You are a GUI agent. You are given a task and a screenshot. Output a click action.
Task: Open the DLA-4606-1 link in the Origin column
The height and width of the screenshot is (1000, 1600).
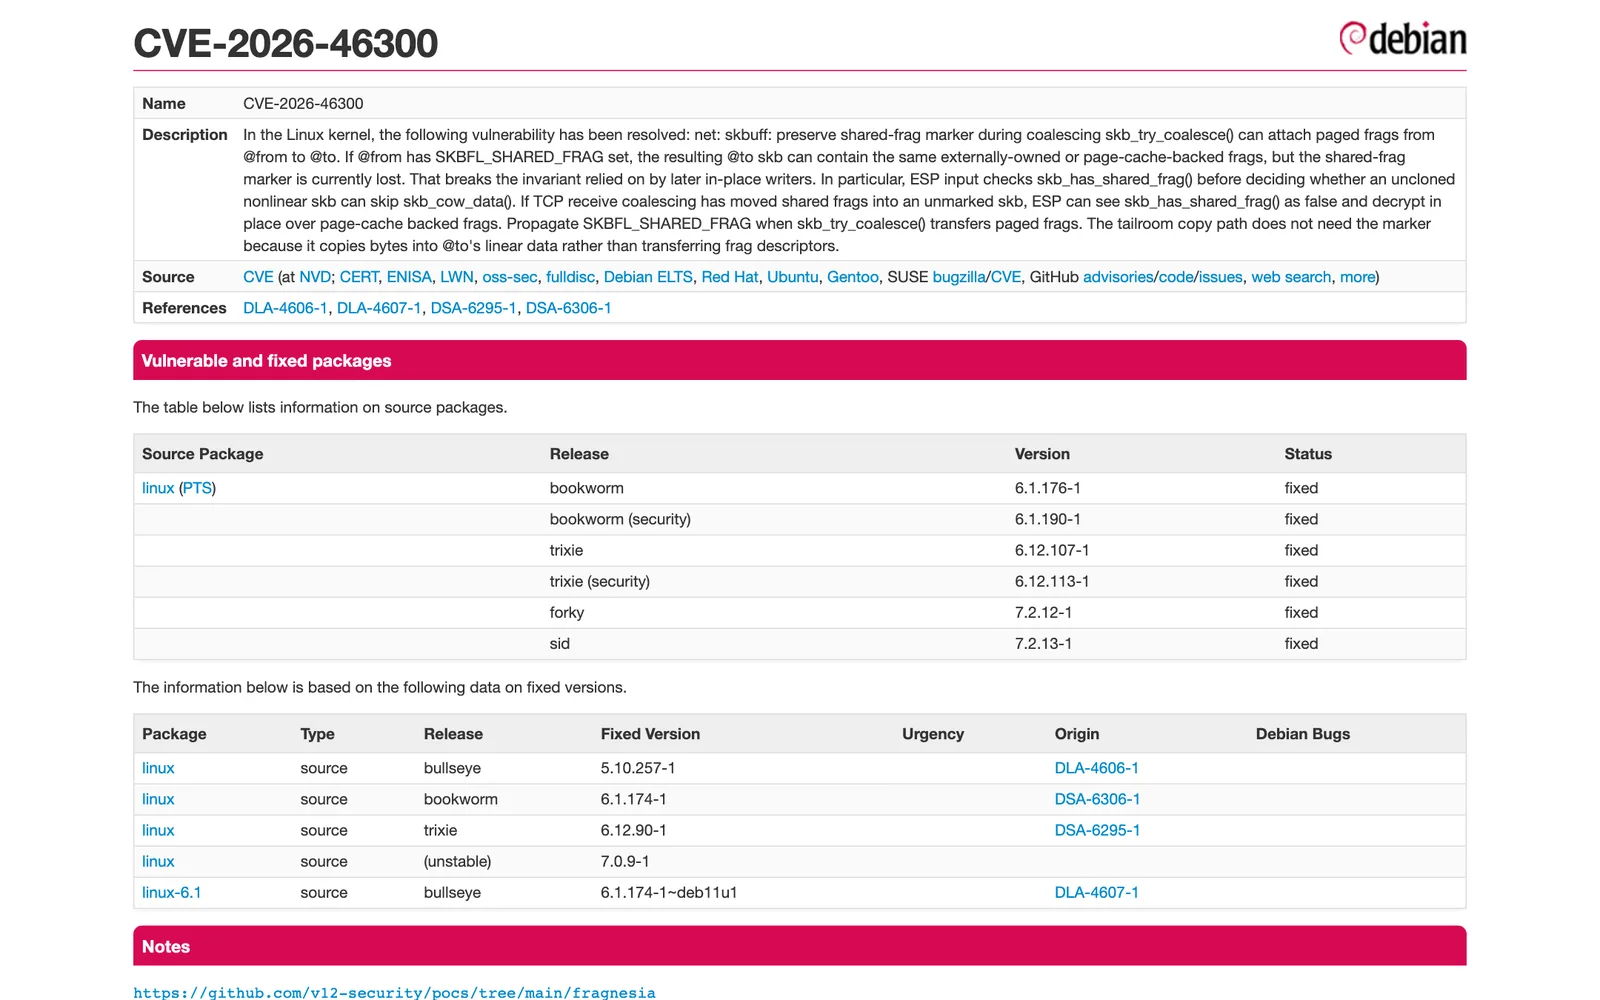(1096, 768)
